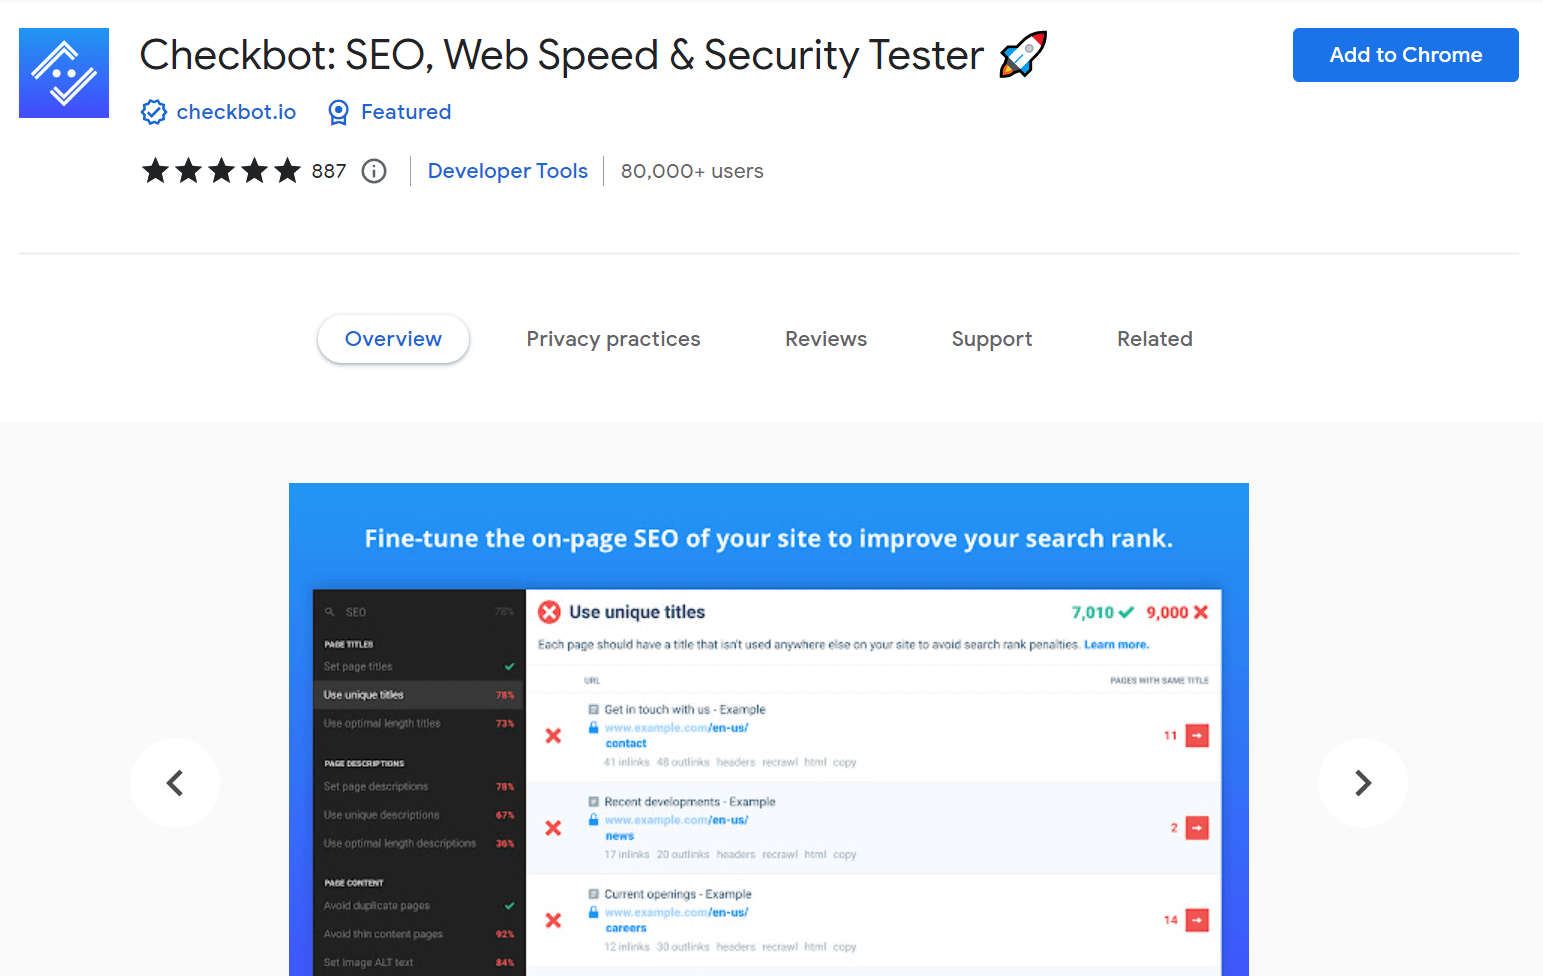Click the 887 ratings count

click(328, 171)
